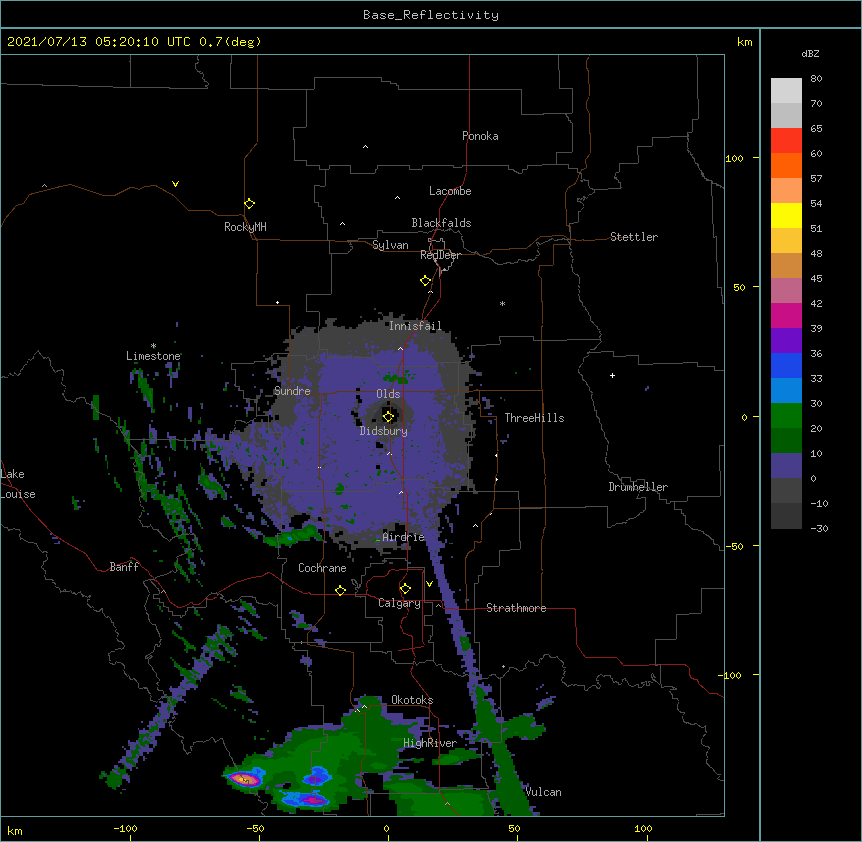Viewport: 862px width, 842px height.
Task: Click the HighRiver label
Action: 430,743
